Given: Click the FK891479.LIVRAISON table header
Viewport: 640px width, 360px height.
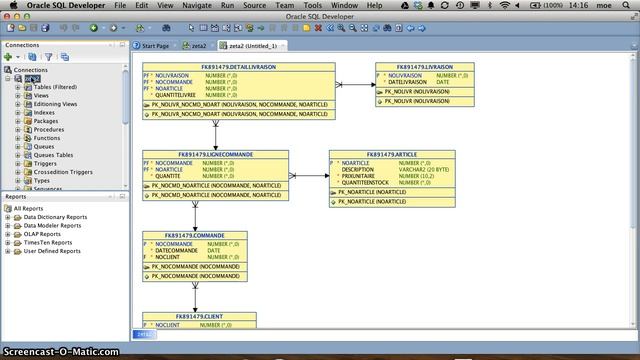Looking at the screenshot, I should (x=425, y=67).
